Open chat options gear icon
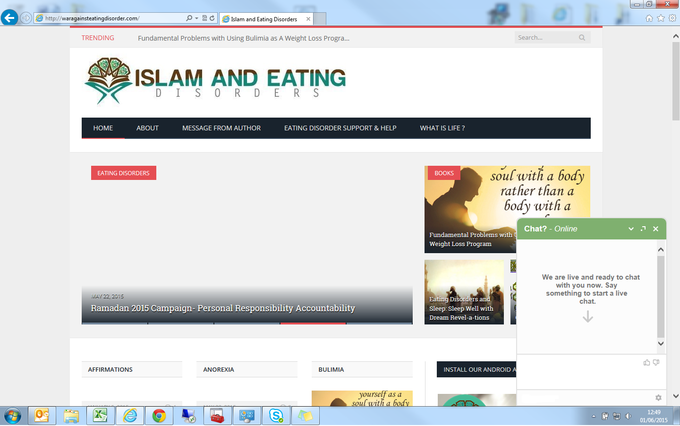The height and width of the screenshot is (426, 680). (658, 397)
